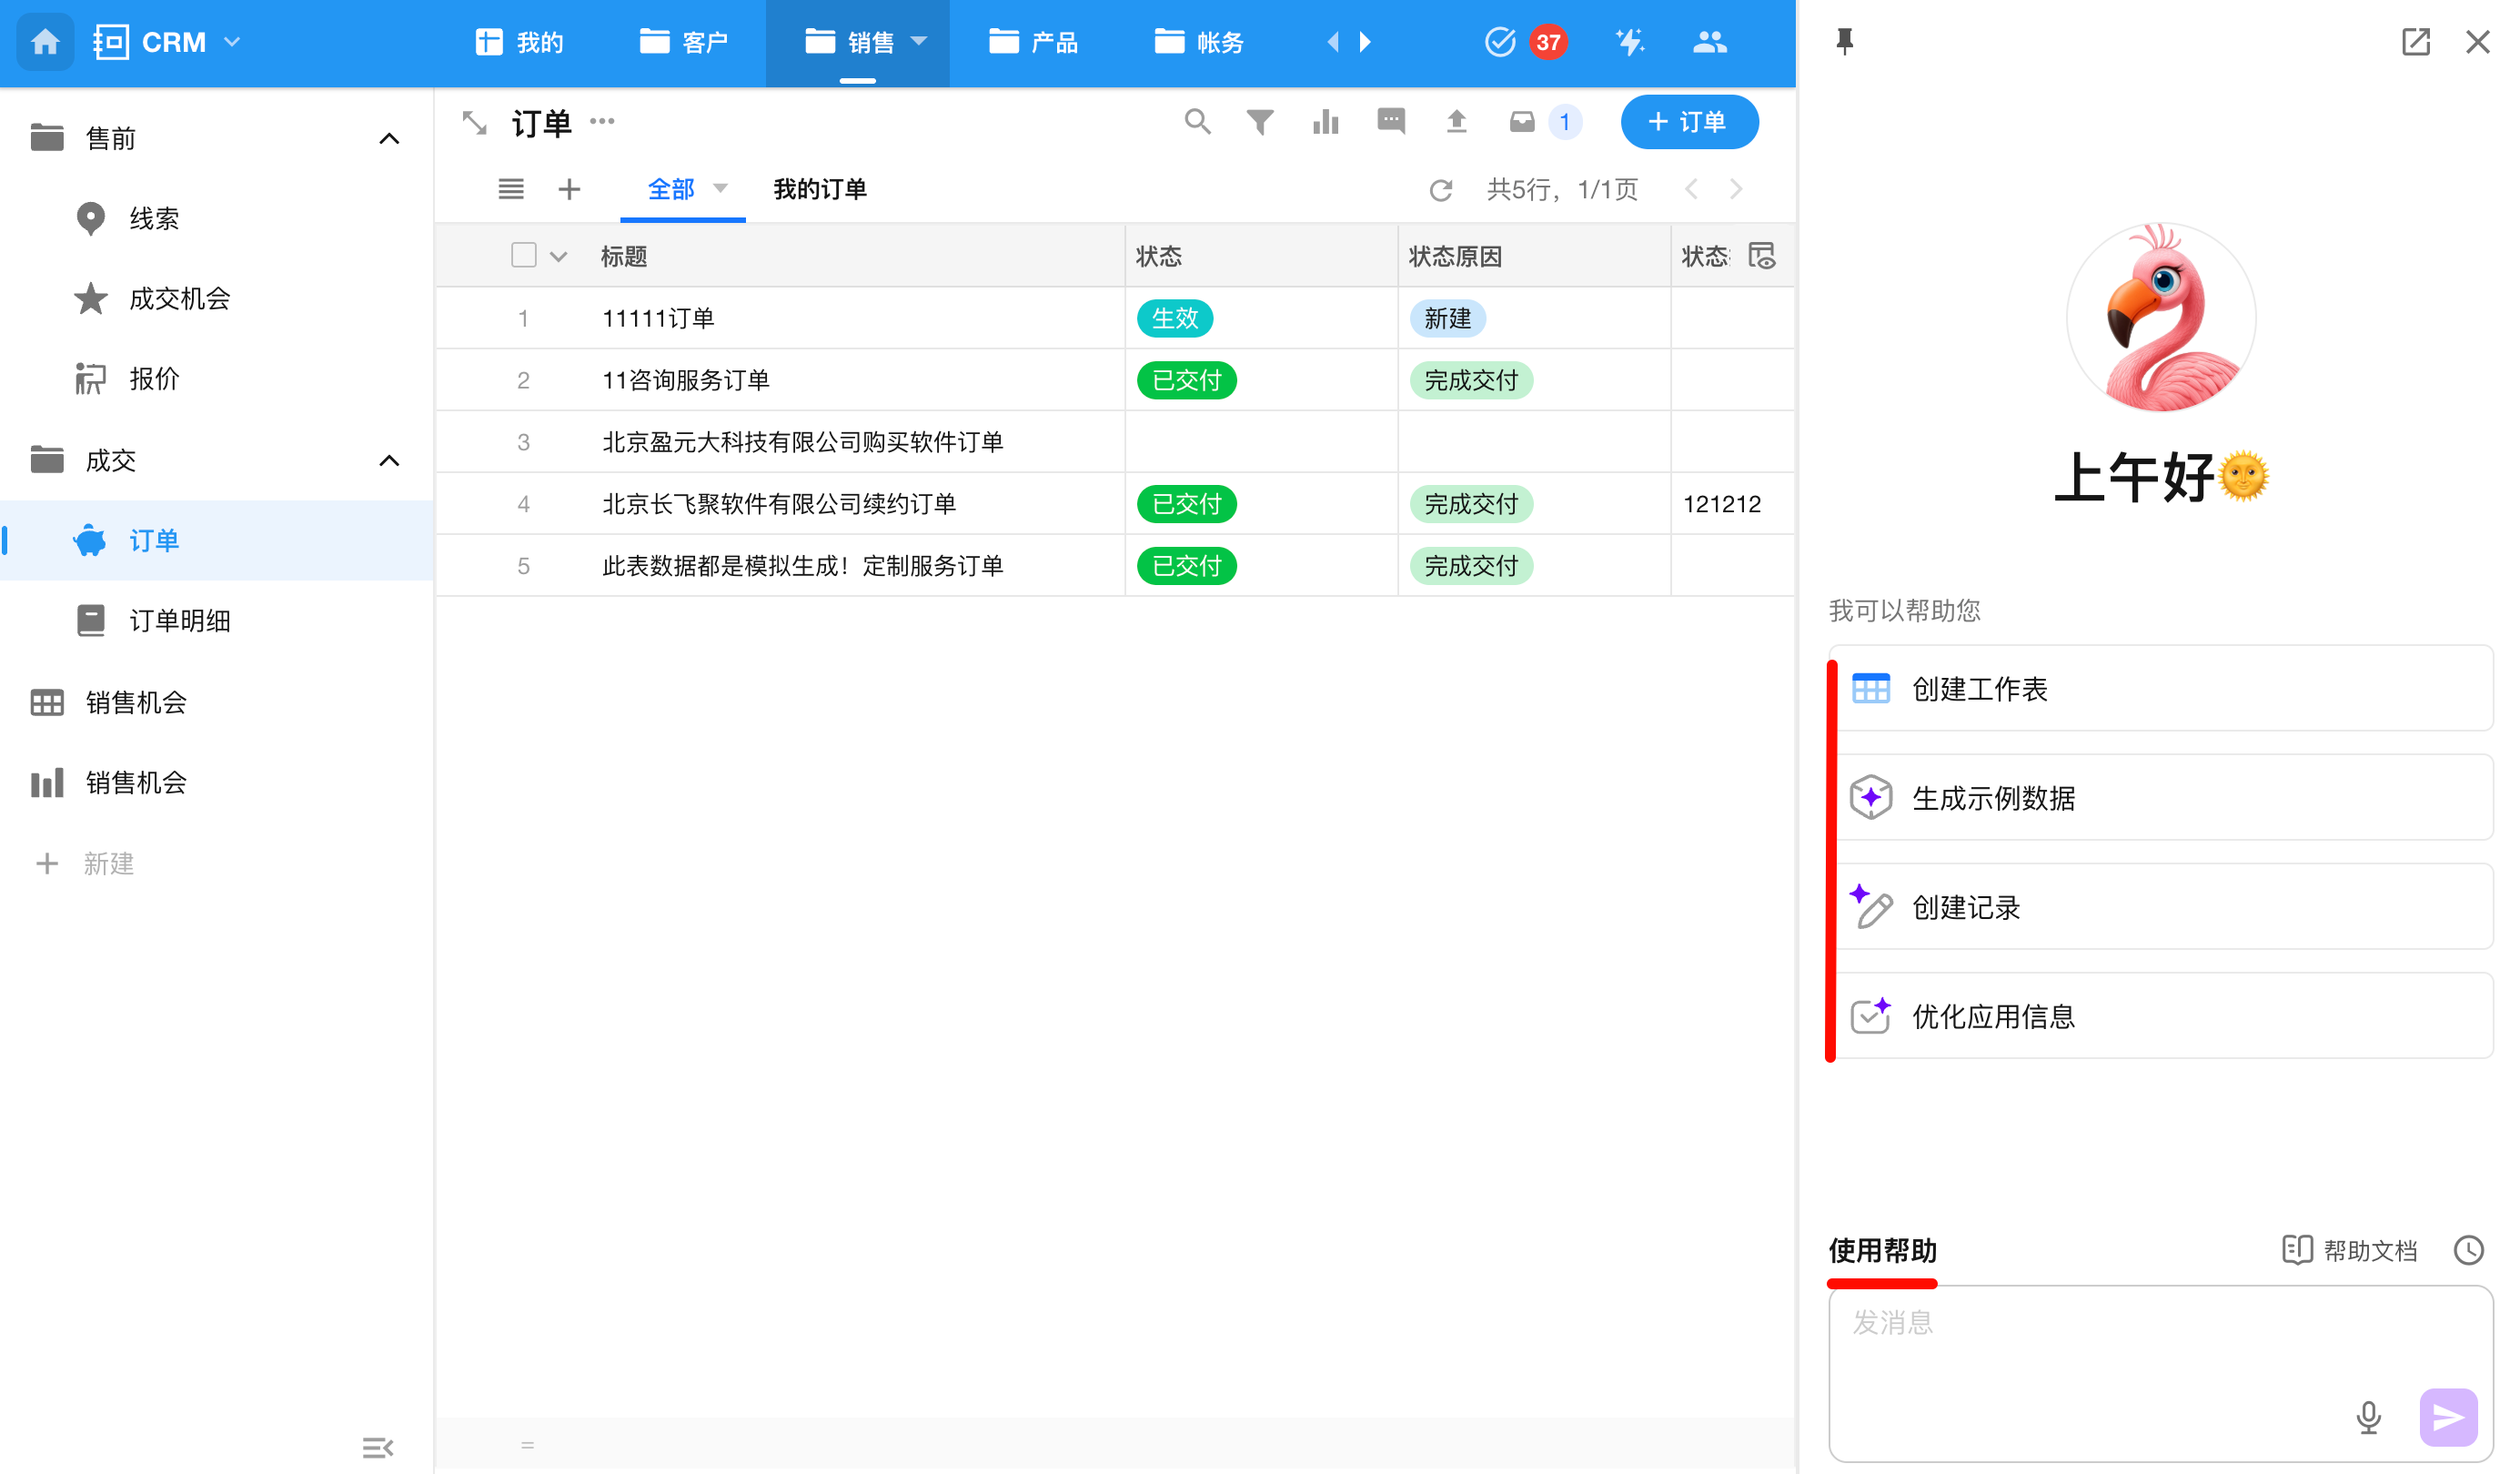
Task: Open the filter funnel icon
Action: 1260,122
